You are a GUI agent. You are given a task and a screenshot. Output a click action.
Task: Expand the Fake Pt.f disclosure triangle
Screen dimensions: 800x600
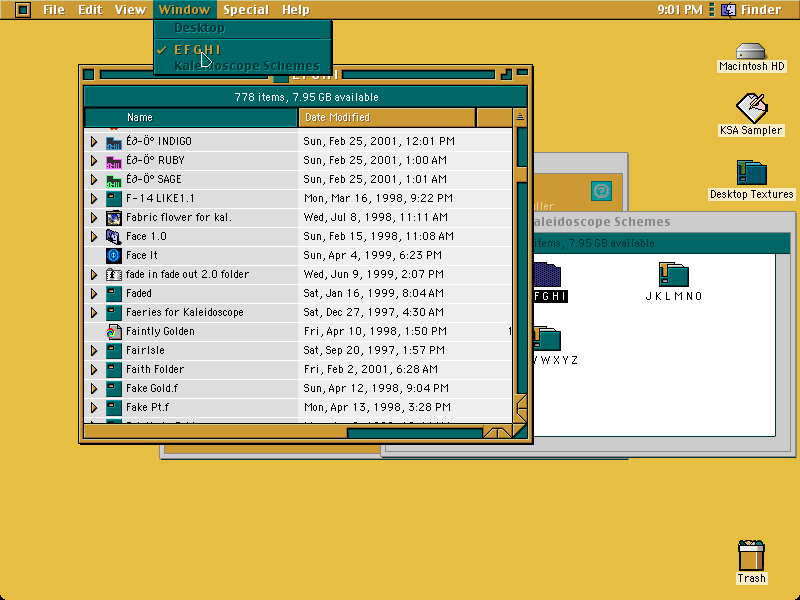click(x=94, y=407)
